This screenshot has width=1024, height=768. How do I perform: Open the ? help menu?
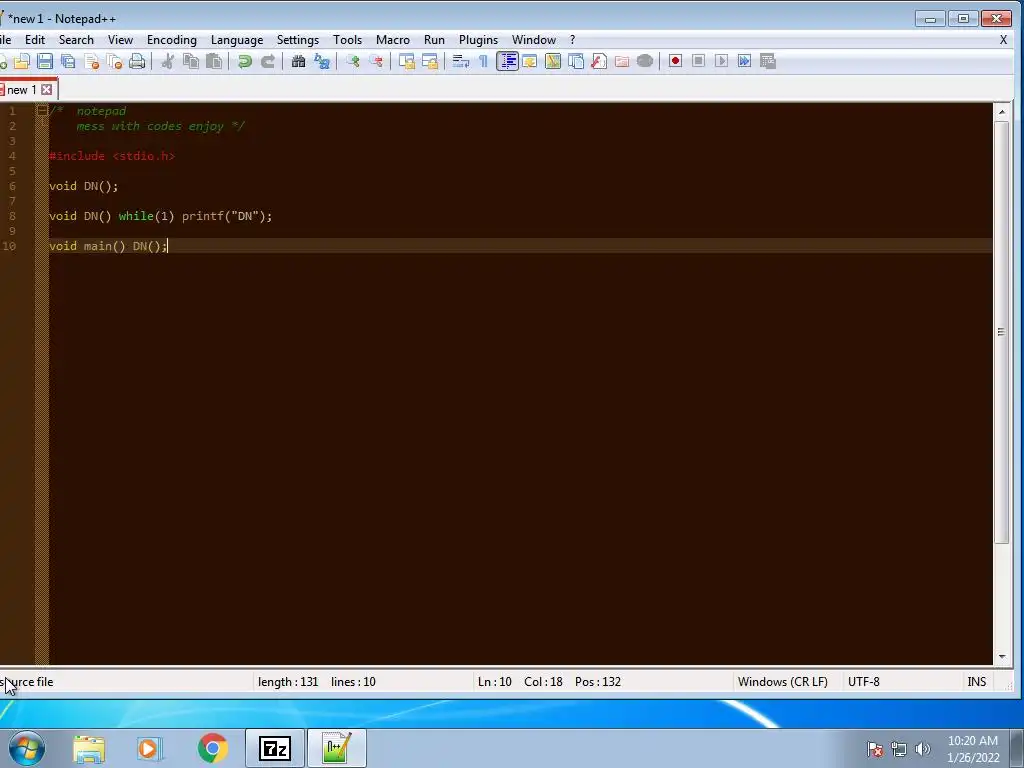(572, 40)
